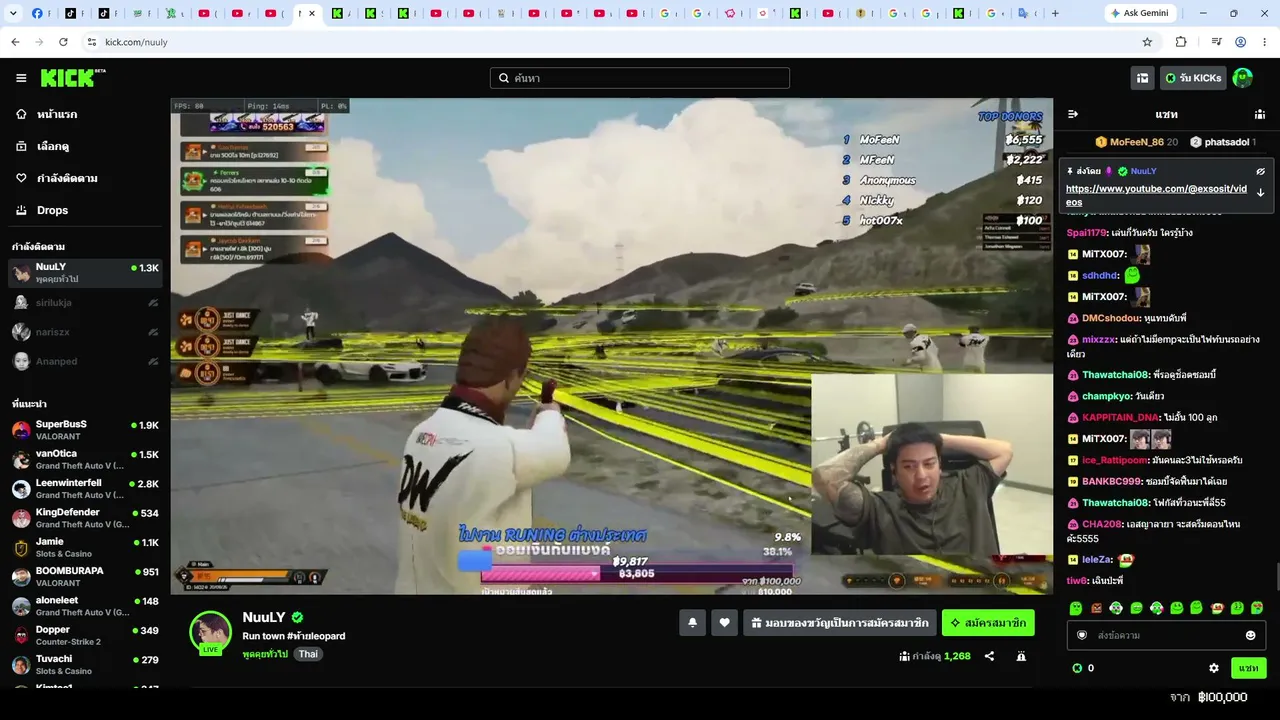
Task: Open recommended channel KingDefender
Action: click(x=85, y=518)
